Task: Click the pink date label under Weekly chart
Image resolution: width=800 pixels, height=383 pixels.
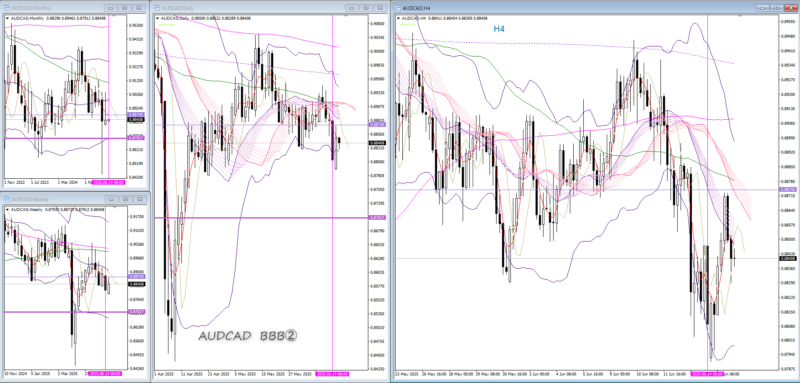Action: (x=106, y=374)
